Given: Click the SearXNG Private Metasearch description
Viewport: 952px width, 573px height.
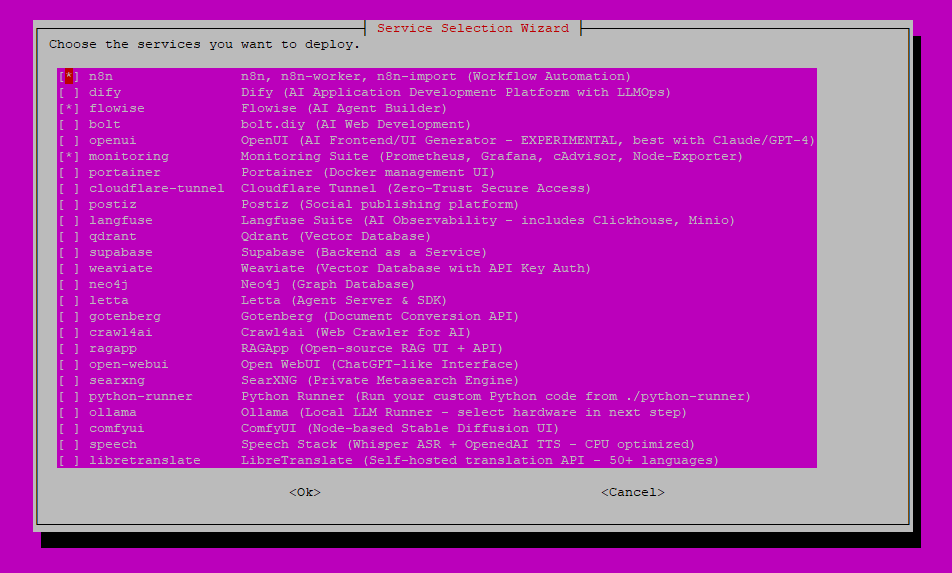Looking at the screenshot, I should coord(380,380).
